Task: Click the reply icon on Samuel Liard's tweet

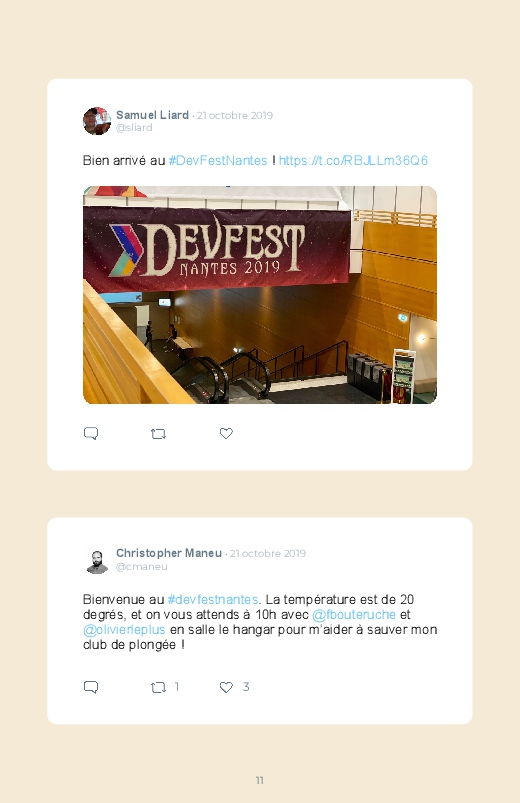Action: point(91,433)
